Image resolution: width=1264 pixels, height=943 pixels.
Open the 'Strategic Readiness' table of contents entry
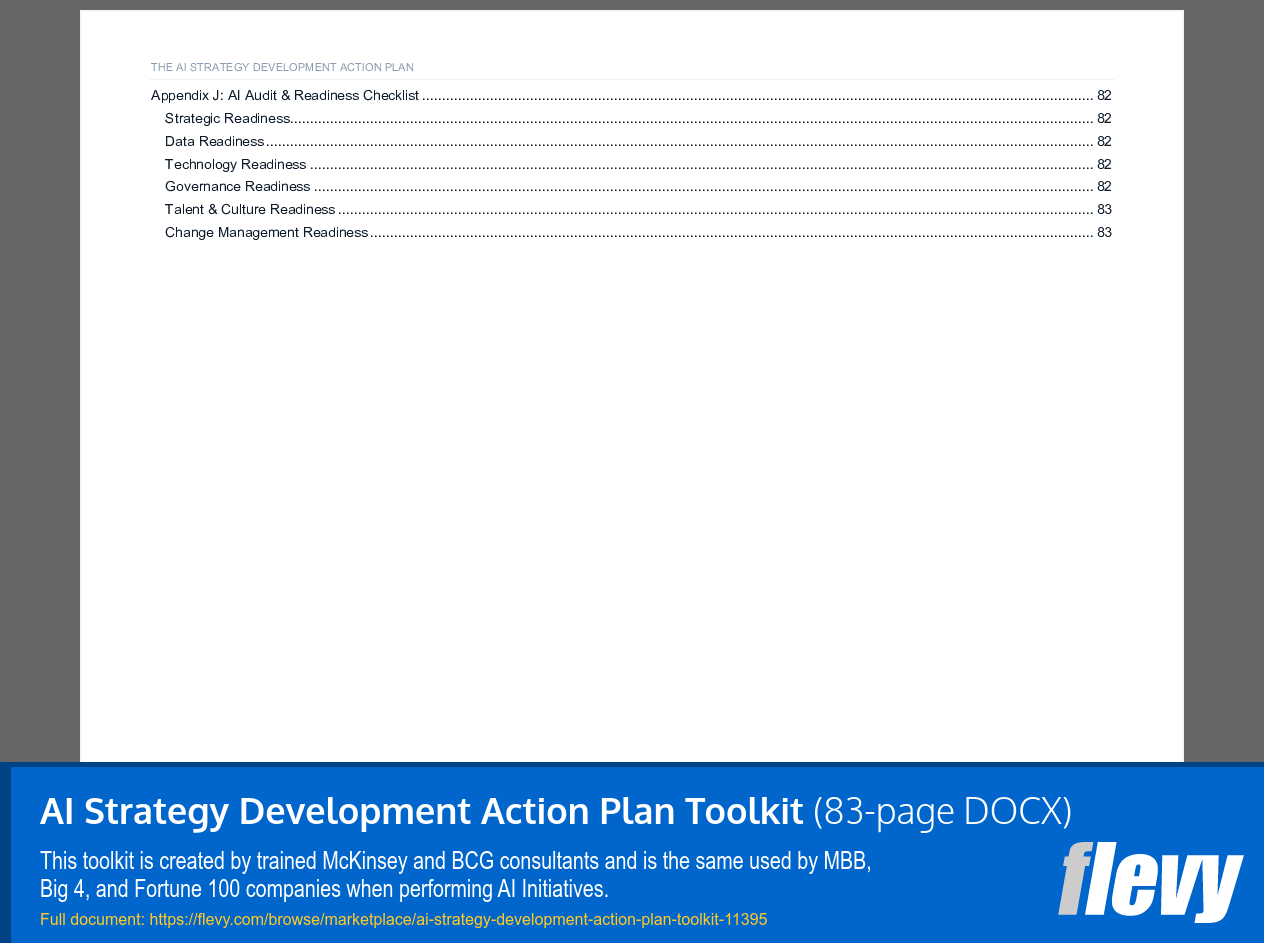pyautogui.click(x=227, y=117)
